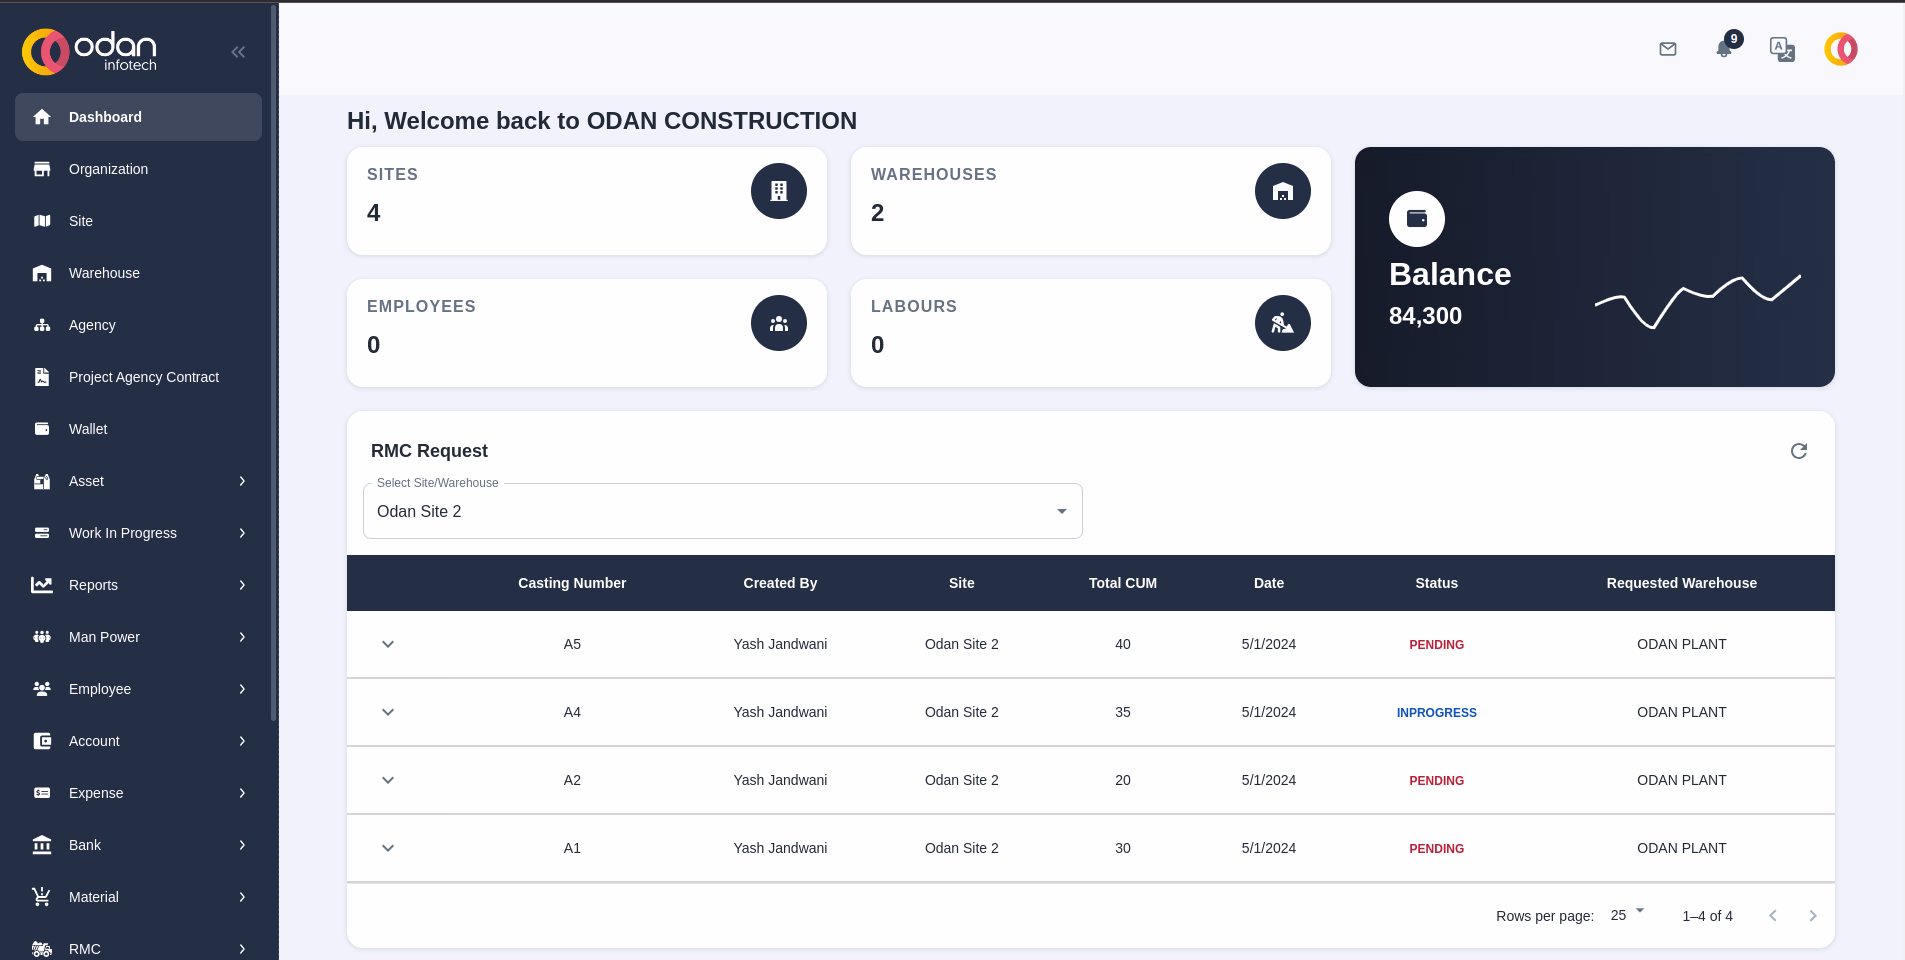Expand the Reports sidebar menu

pyautogui.click(x=138, y=585)
